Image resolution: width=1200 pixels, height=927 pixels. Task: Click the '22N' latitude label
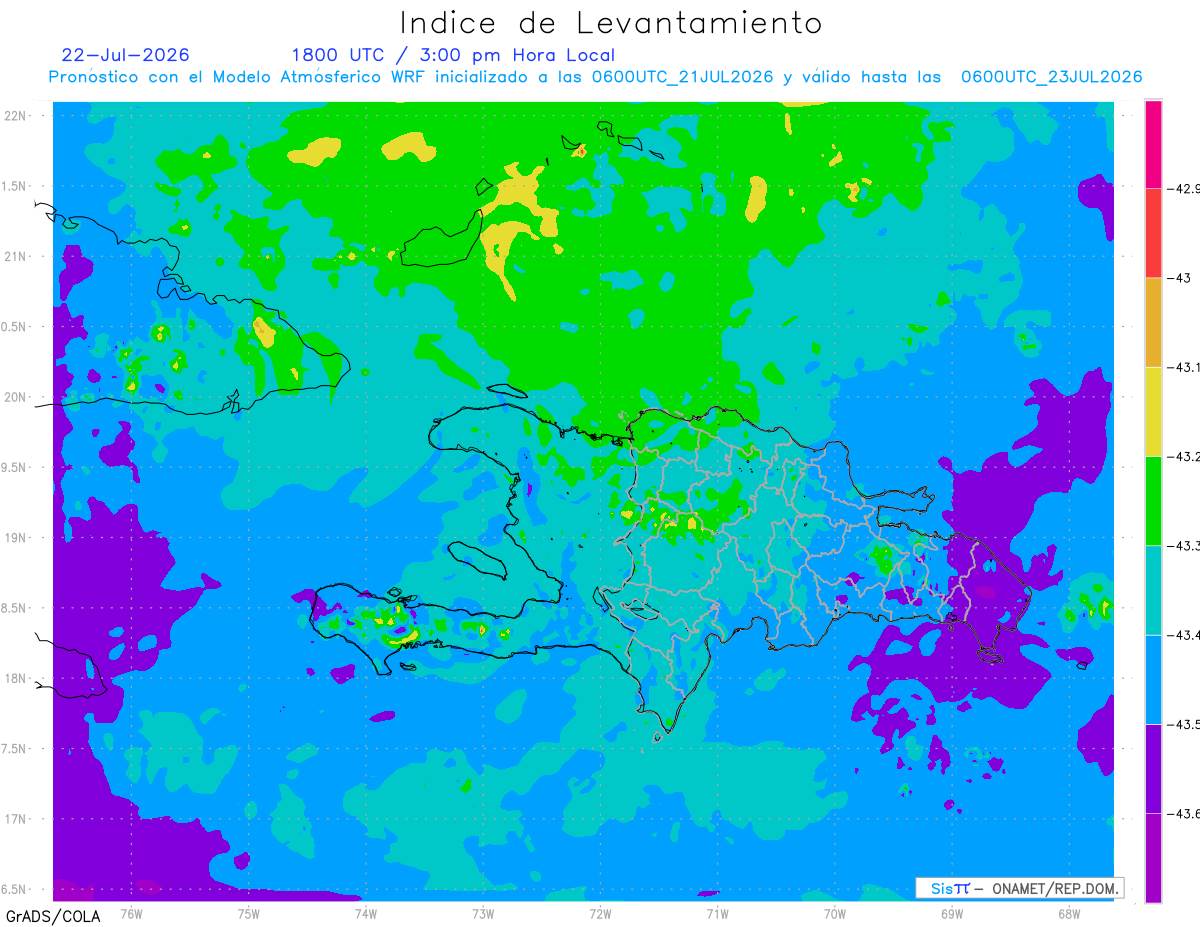(17, 115)
